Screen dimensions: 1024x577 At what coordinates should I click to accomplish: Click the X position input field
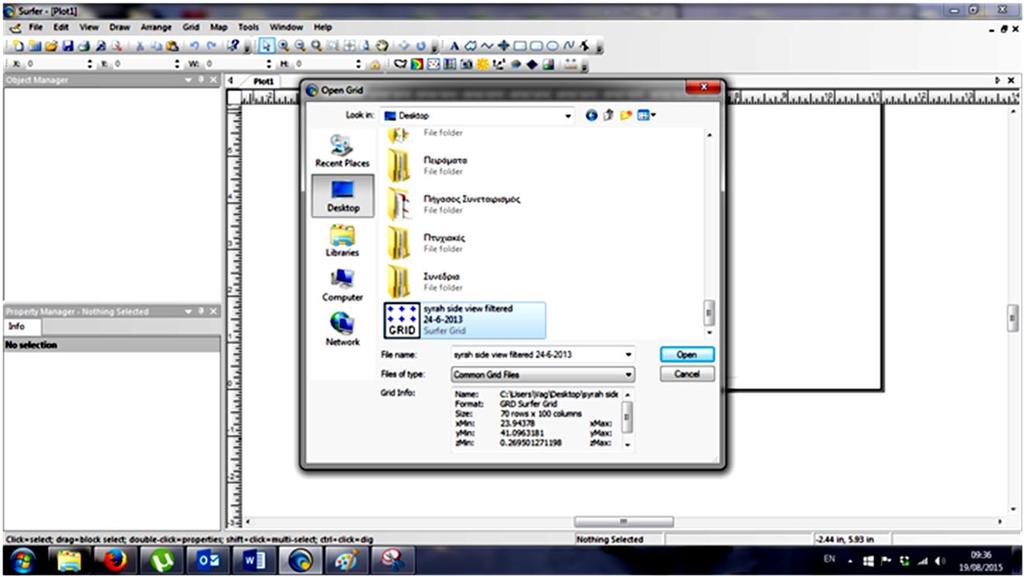(54, 64)
